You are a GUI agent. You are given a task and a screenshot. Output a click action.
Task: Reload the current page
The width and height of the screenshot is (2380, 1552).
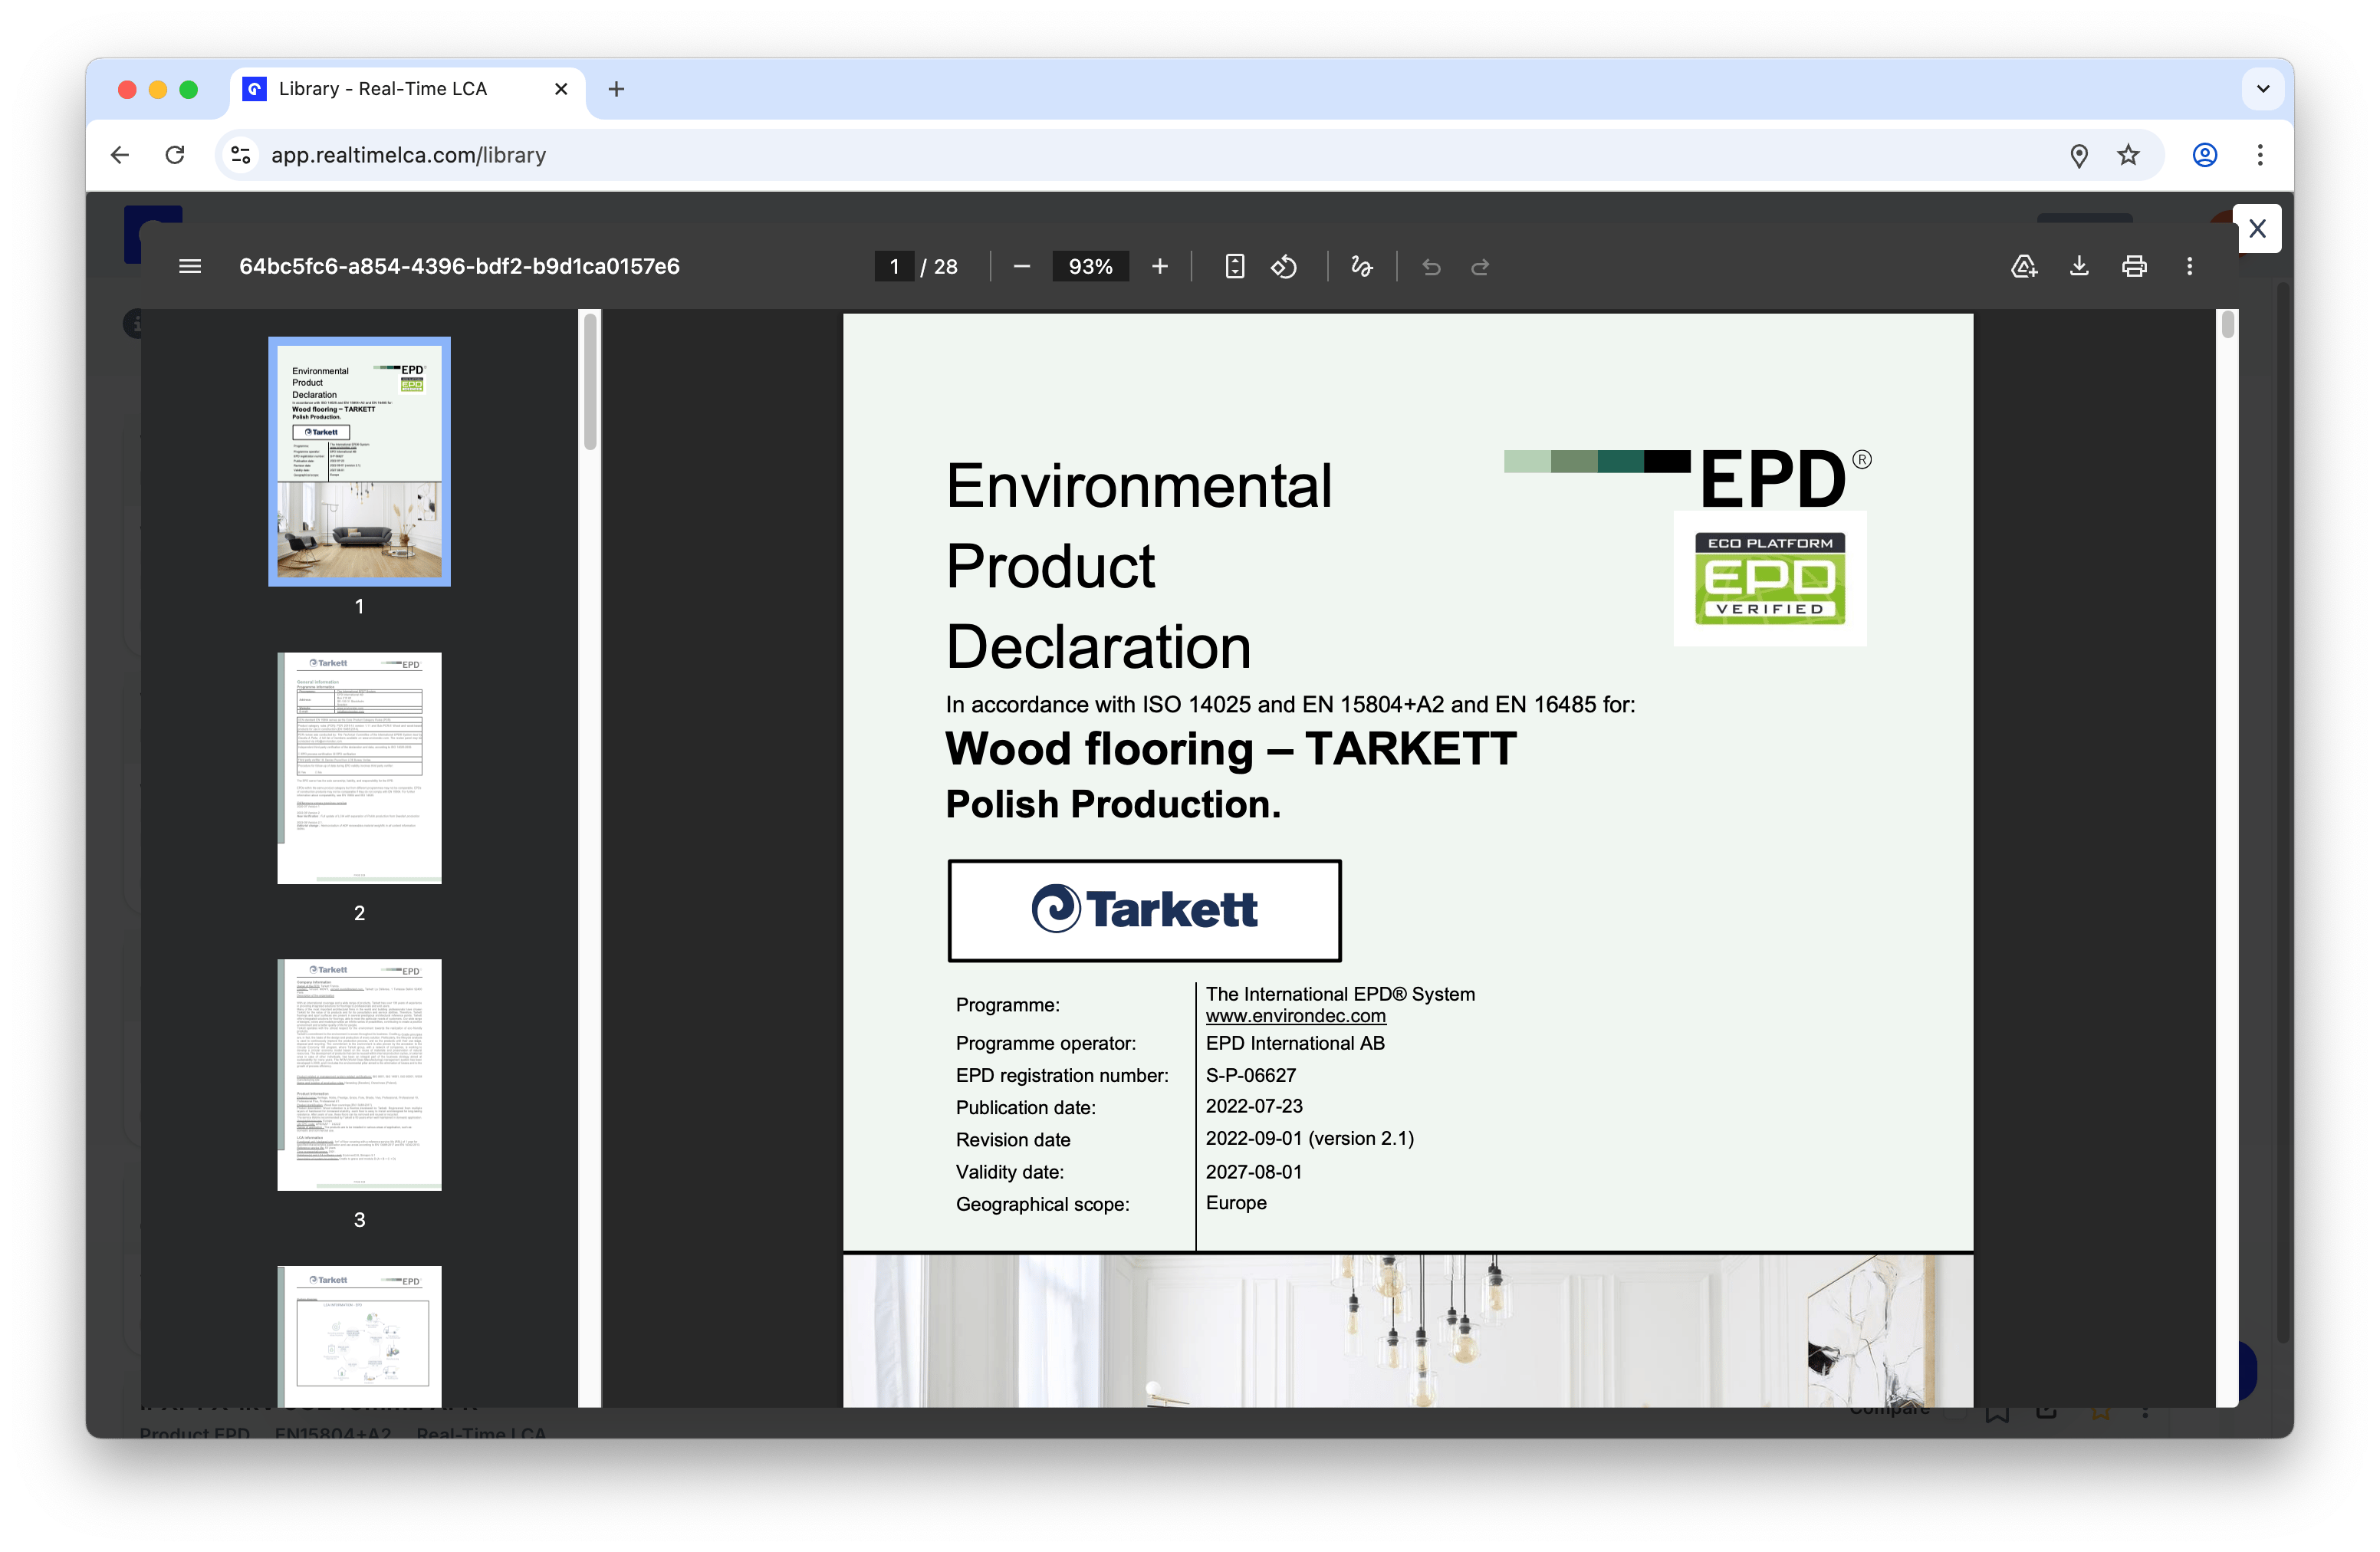[x=175, y=155]
